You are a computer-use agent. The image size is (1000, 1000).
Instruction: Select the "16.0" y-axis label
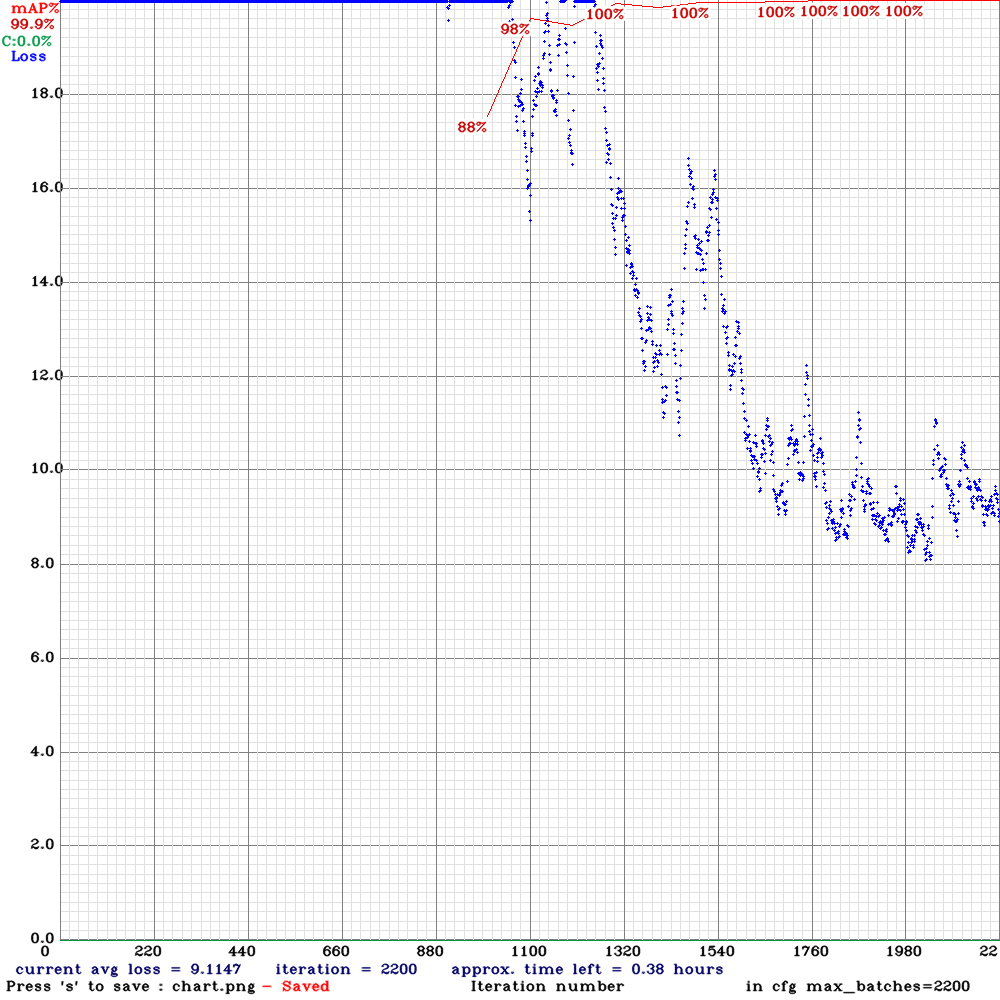pyautogui.click(x=47, y=188)
